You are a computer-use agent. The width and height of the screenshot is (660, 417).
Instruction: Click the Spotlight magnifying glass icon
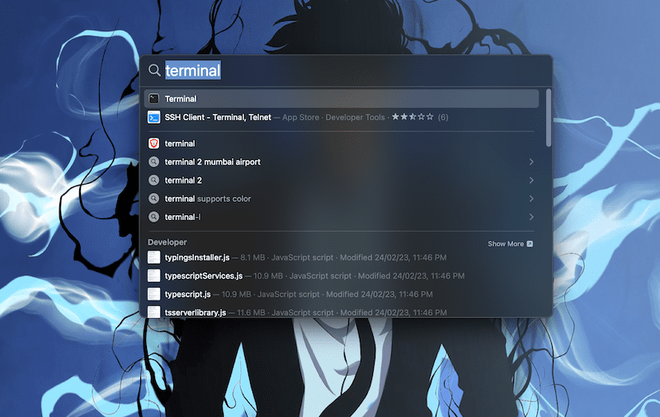coord(154,70)
